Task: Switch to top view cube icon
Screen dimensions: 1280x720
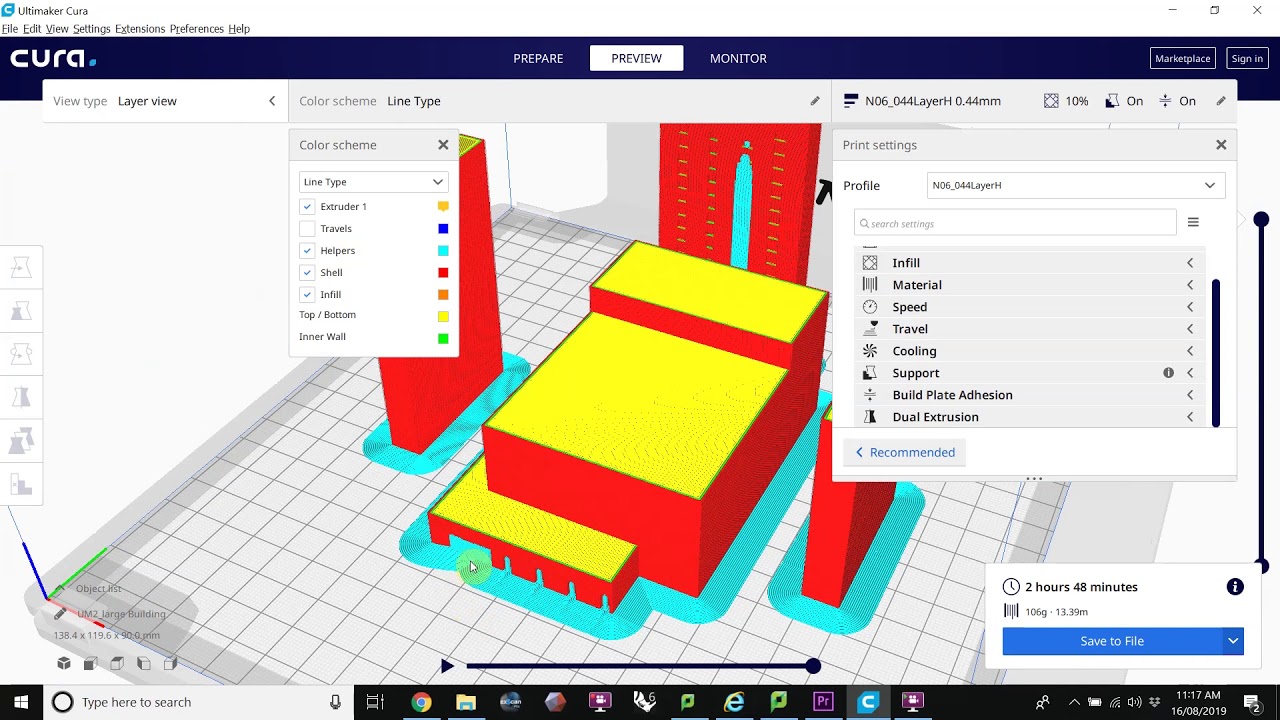Action: pos(117,663)
